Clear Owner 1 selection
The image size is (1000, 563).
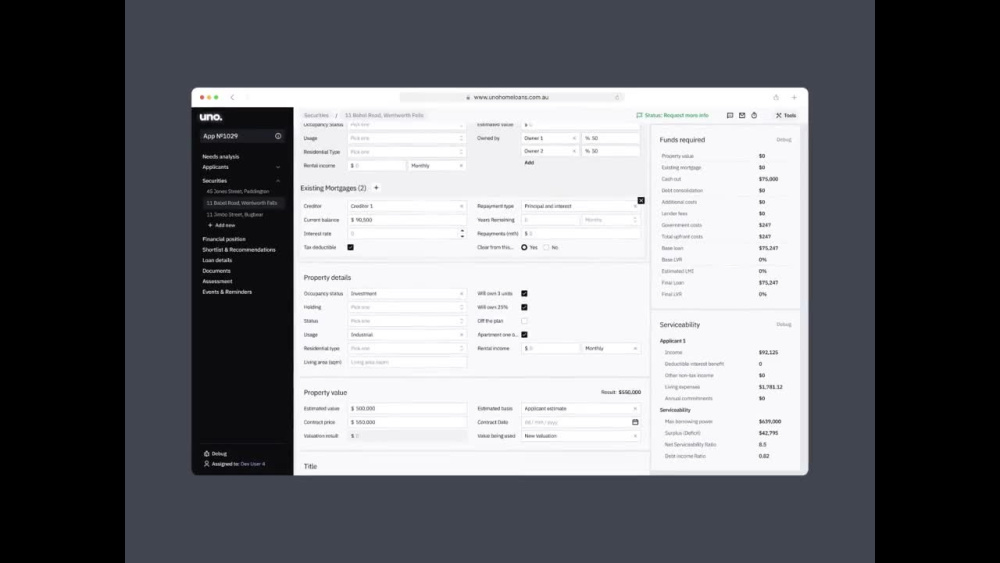573,138
